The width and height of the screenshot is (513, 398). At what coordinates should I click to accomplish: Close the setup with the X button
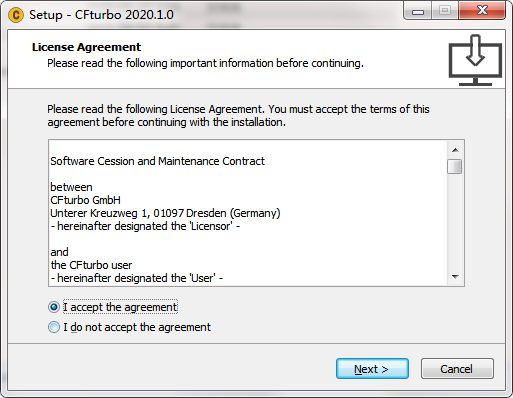coord(482,11)
